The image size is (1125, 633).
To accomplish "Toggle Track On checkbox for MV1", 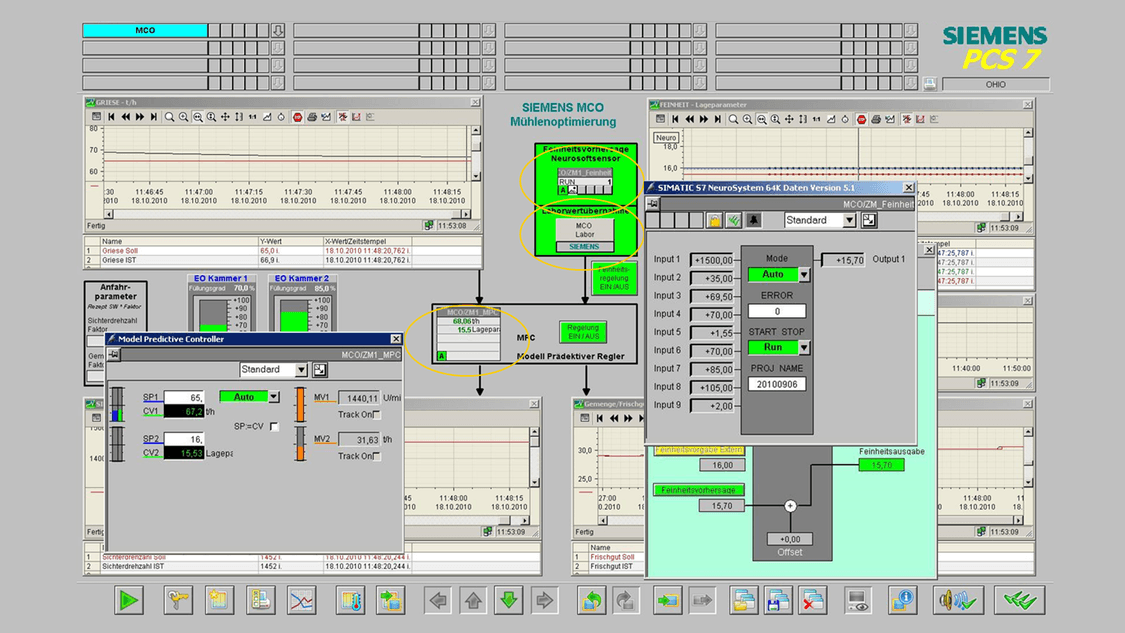I will (x=376, y=414).
